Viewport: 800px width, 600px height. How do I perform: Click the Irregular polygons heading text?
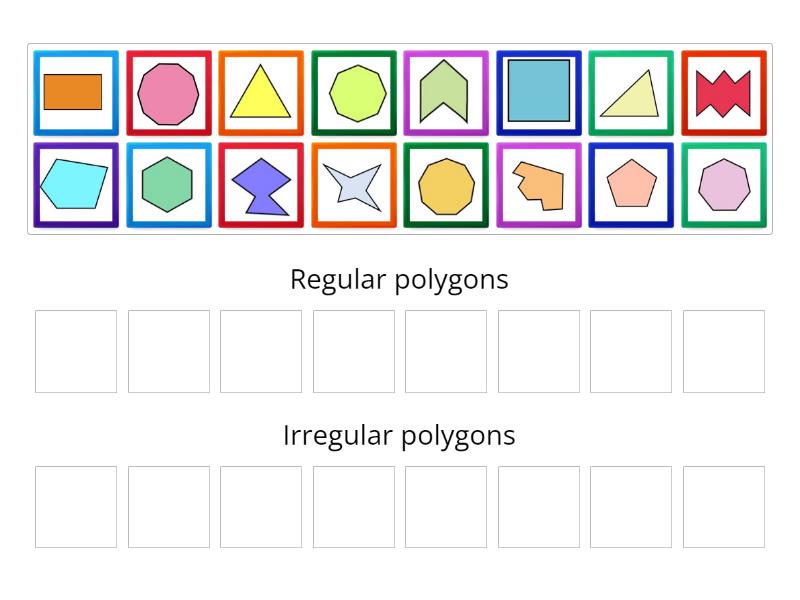tap(400, 436)
